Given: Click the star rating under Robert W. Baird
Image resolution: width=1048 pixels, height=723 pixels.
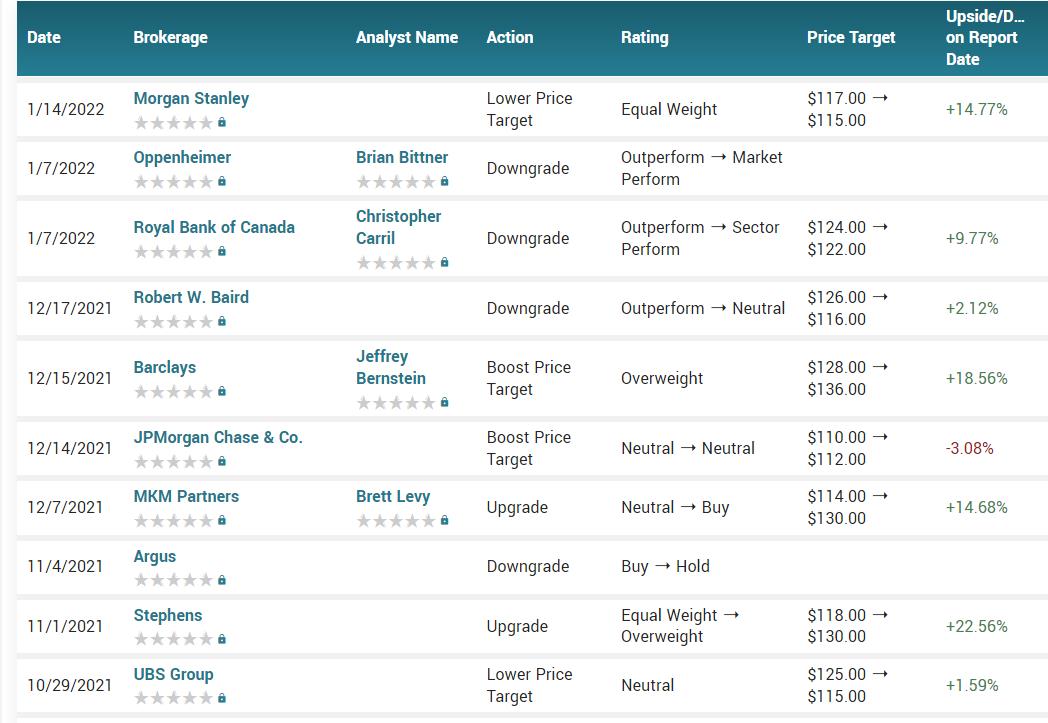Looking at the screenshot, I should coord(174,322).
